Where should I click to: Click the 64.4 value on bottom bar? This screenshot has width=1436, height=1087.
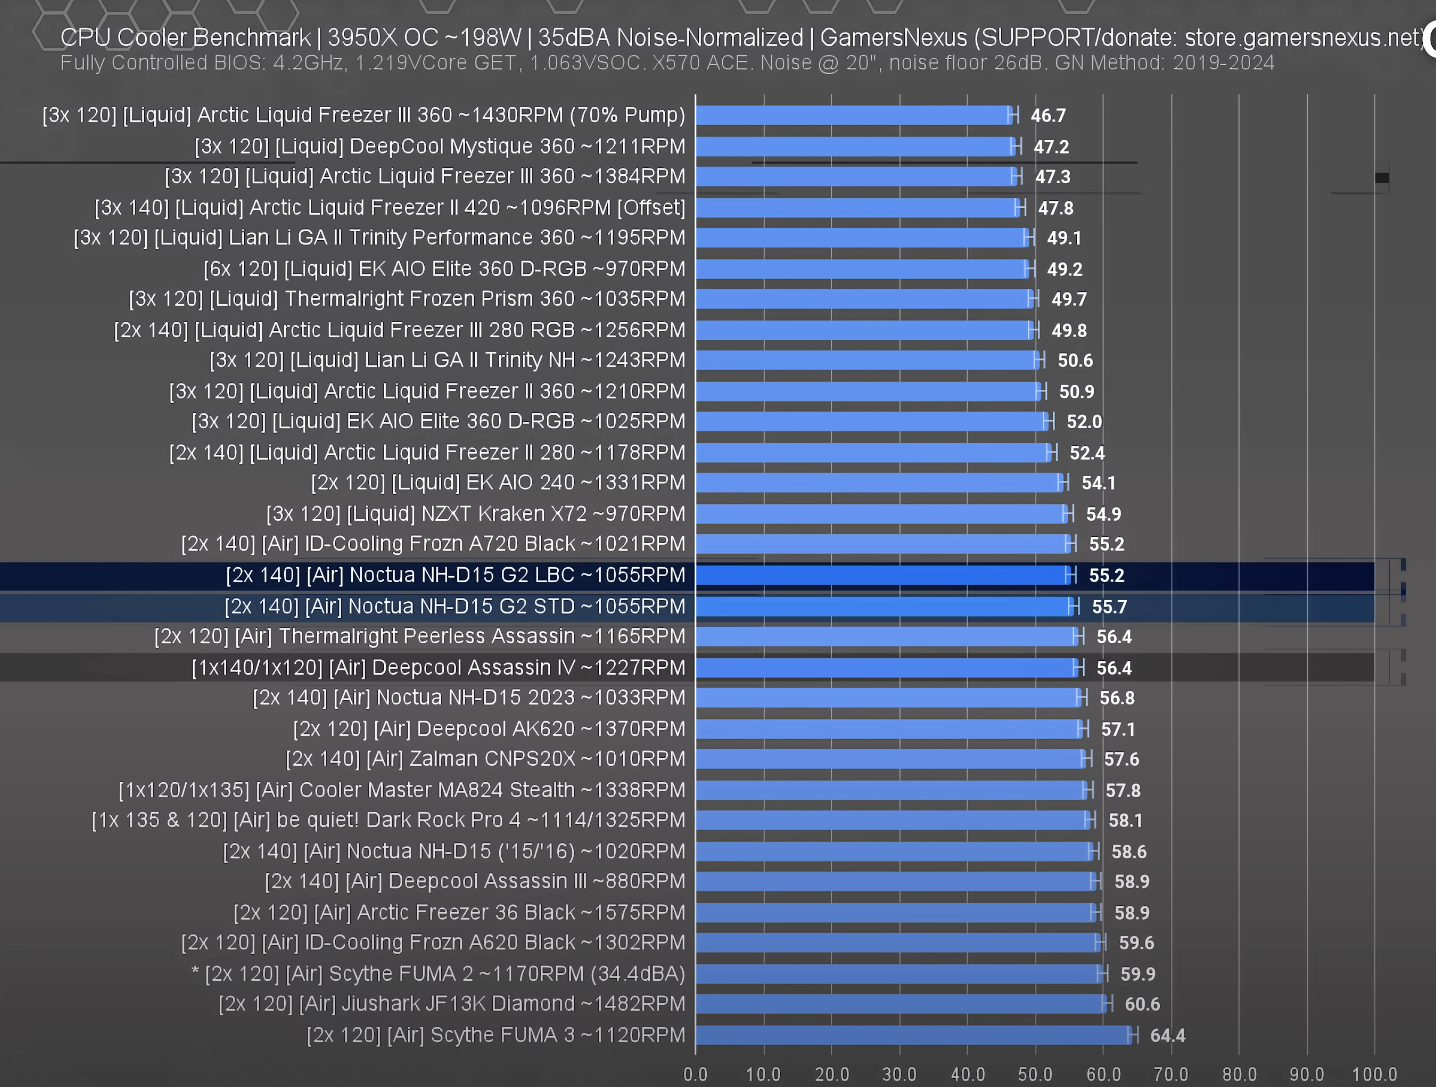coord(1167,1035)
